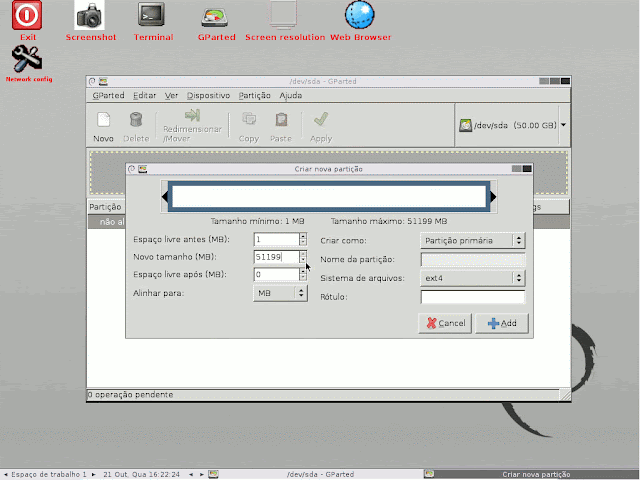640x480 pixels.
Task: Open the /dev/sda (50.00 GB) device selector
Action: tap(513, 125)
